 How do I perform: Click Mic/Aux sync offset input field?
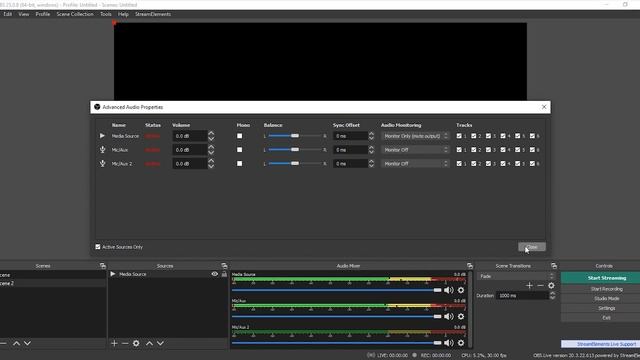350,150
